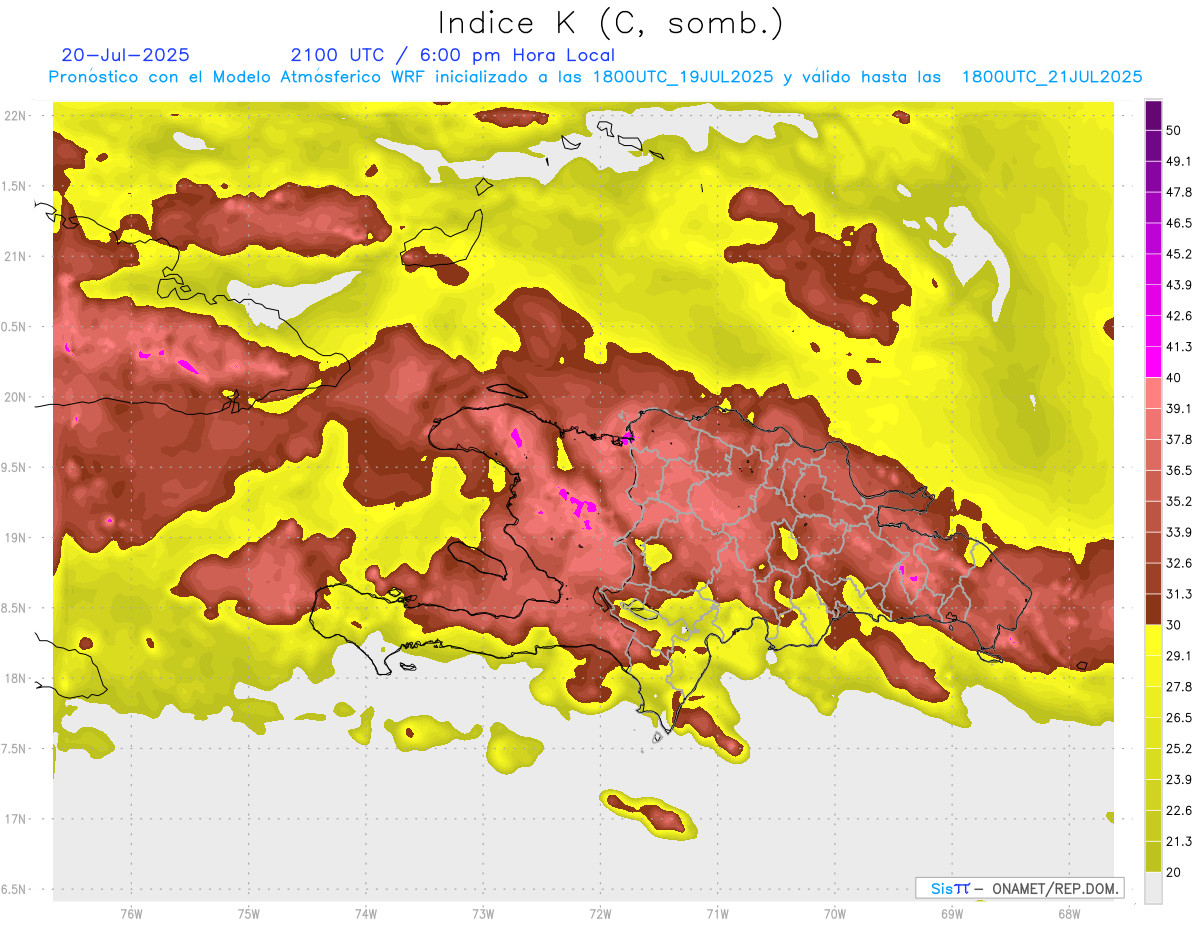Image resolution: width=1200 pixels, height=927 pixels.
Task: Pick the magenta colorbar segment between 40 and 41.3
Action: click(x=1153, y=363)
